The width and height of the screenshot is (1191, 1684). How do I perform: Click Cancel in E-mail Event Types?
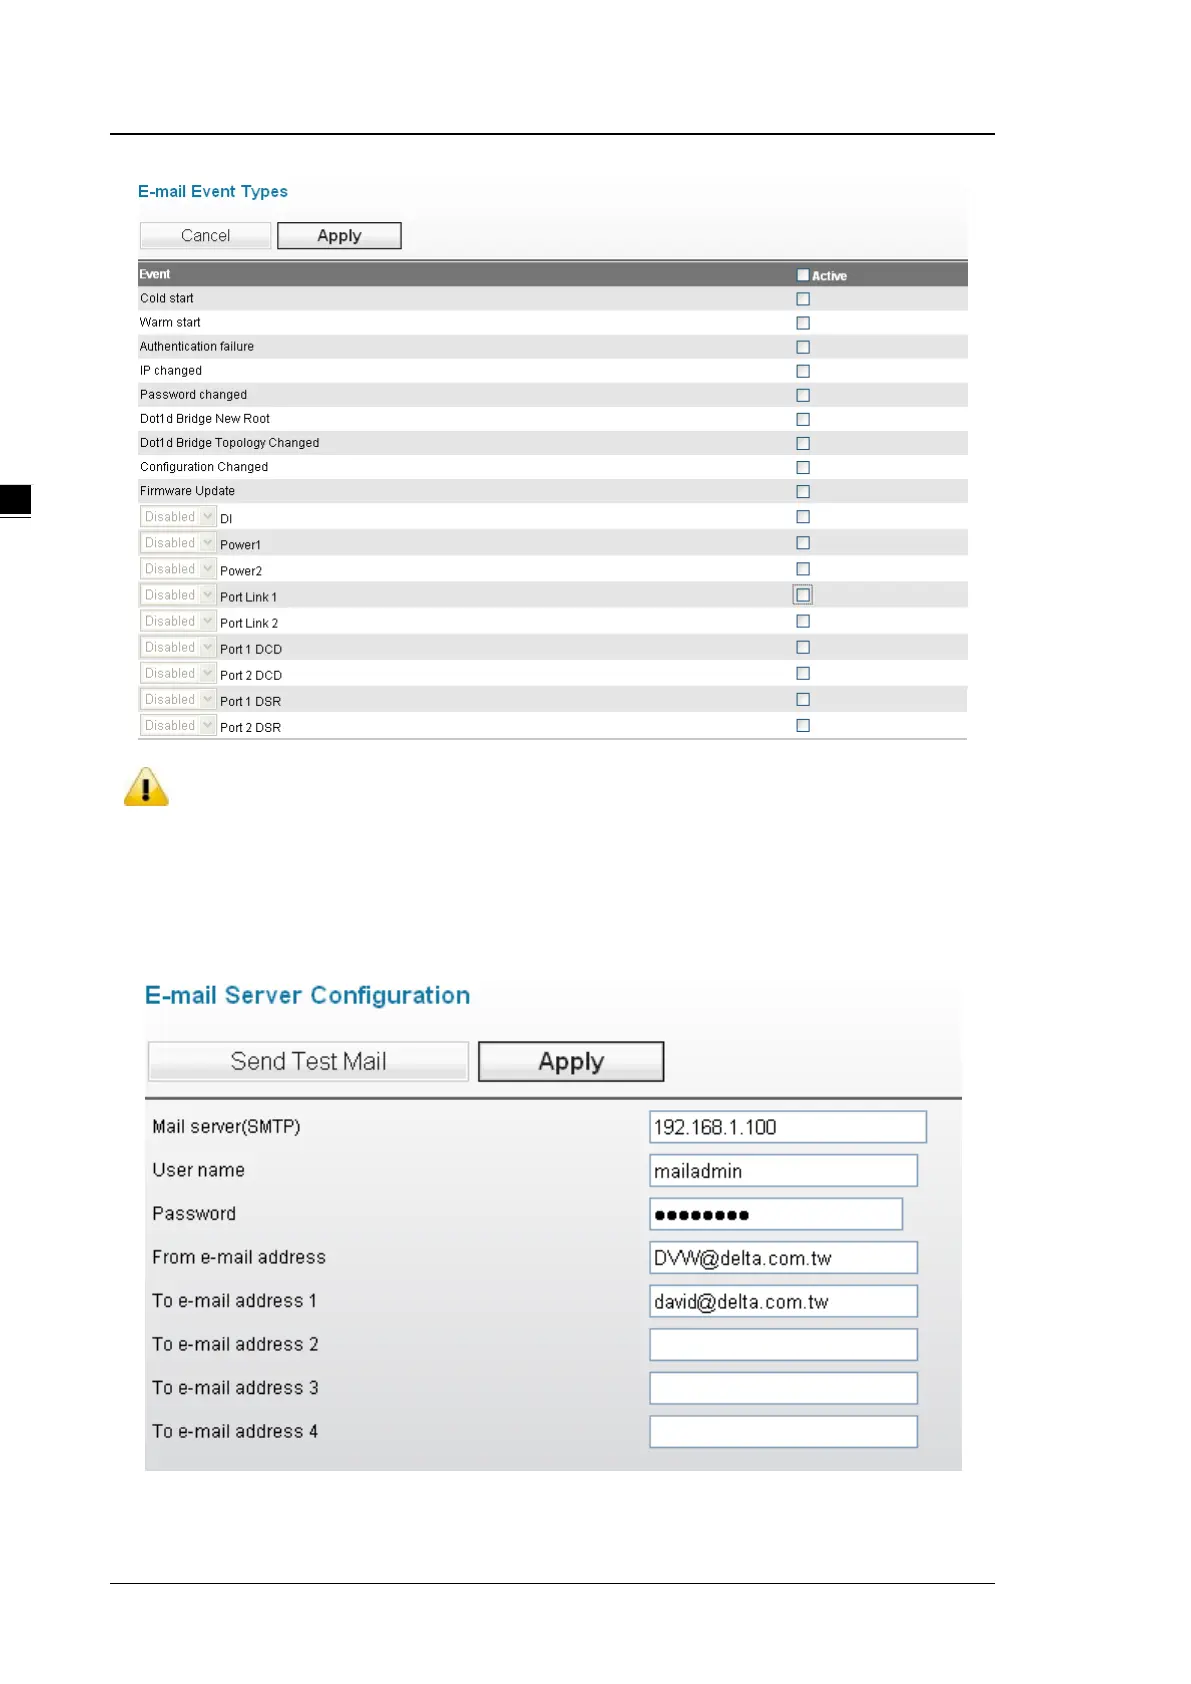coord(205,236)
